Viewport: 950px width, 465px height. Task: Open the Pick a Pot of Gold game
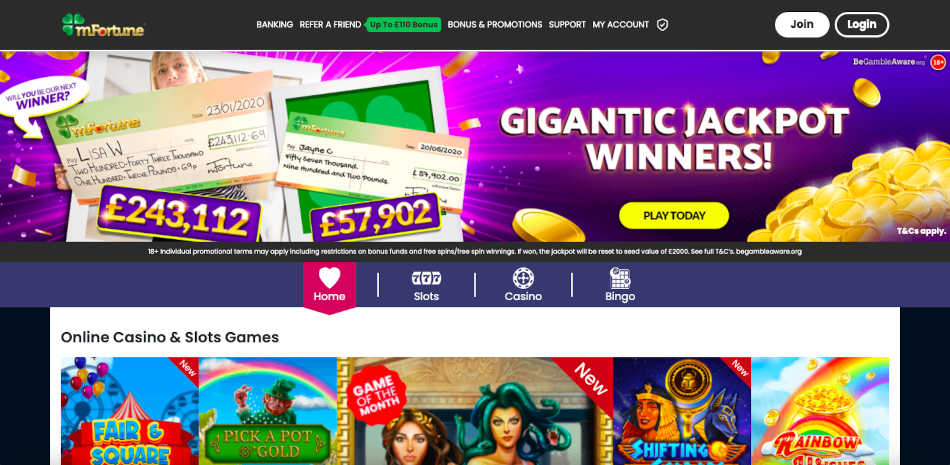268,411
